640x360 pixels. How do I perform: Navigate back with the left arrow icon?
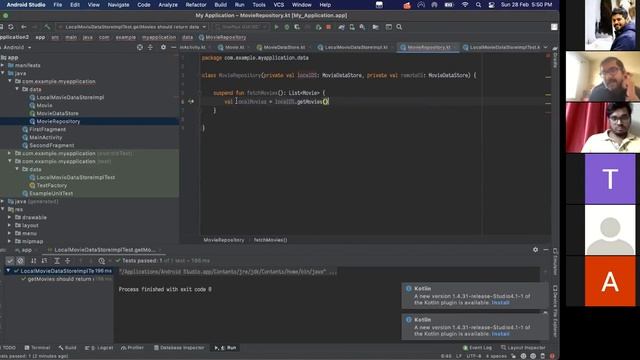[24, 27]
